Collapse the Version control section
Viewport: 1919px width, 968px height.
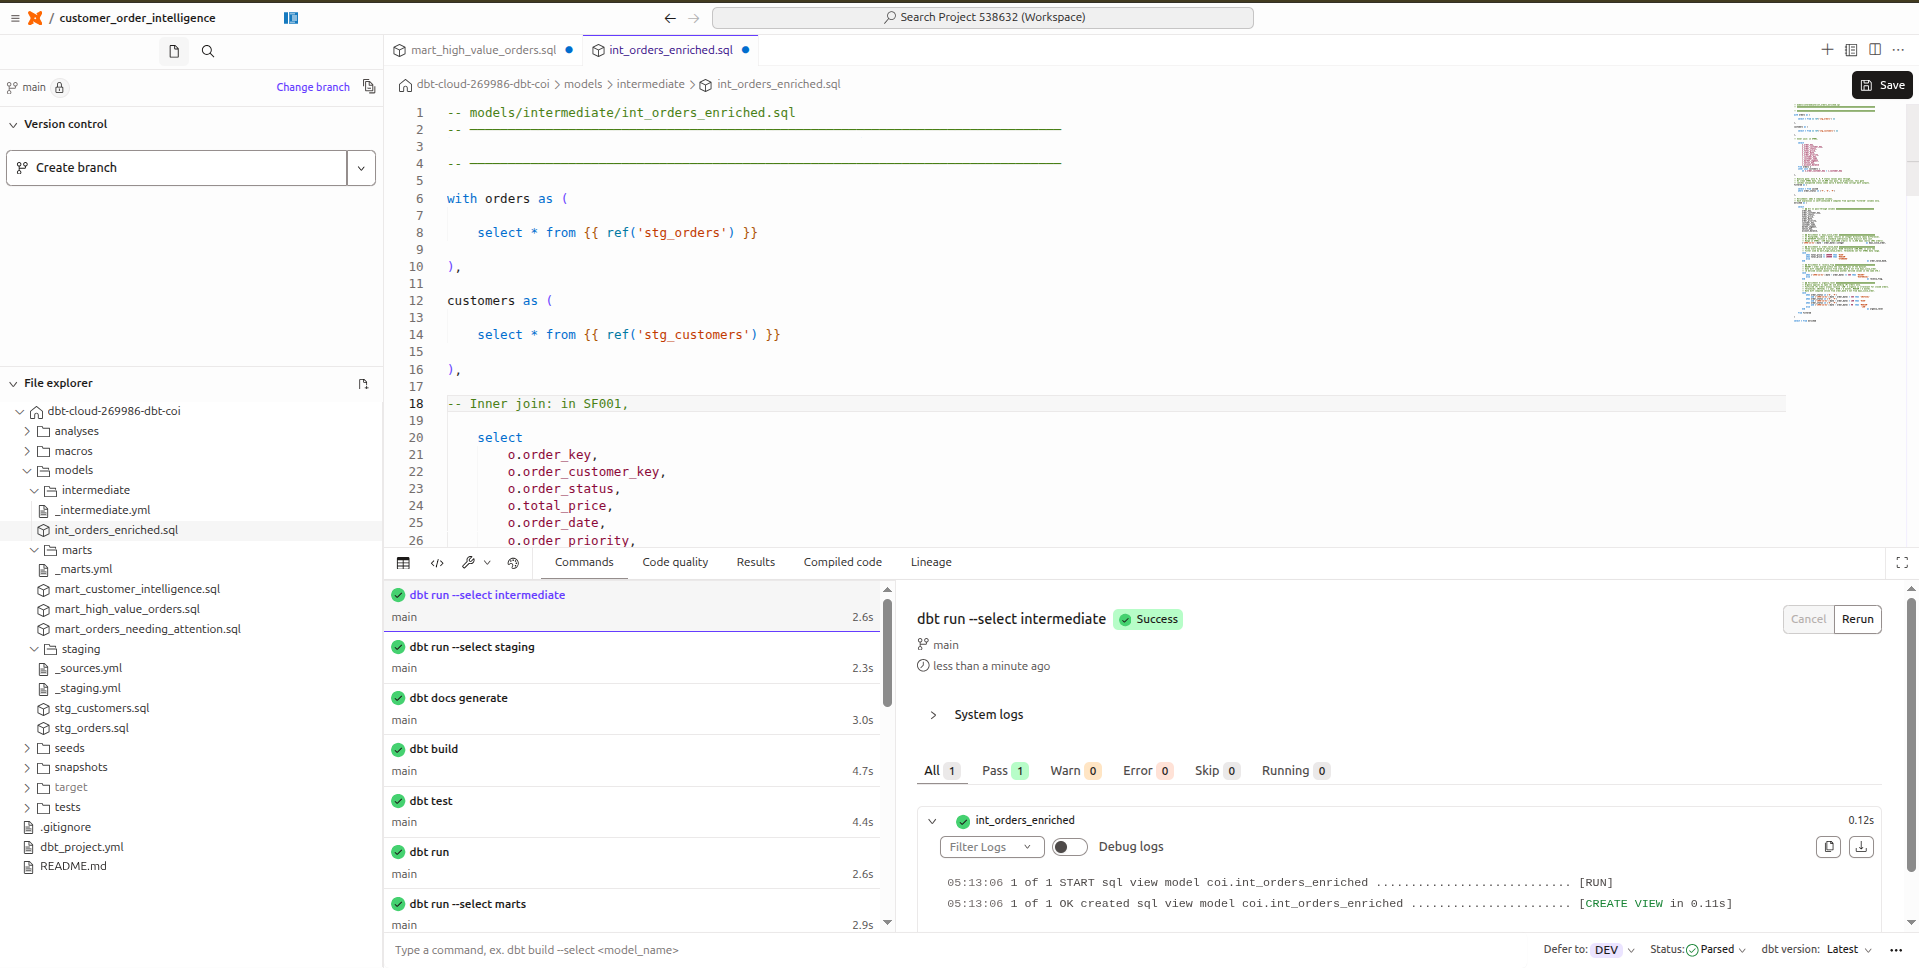13,125
